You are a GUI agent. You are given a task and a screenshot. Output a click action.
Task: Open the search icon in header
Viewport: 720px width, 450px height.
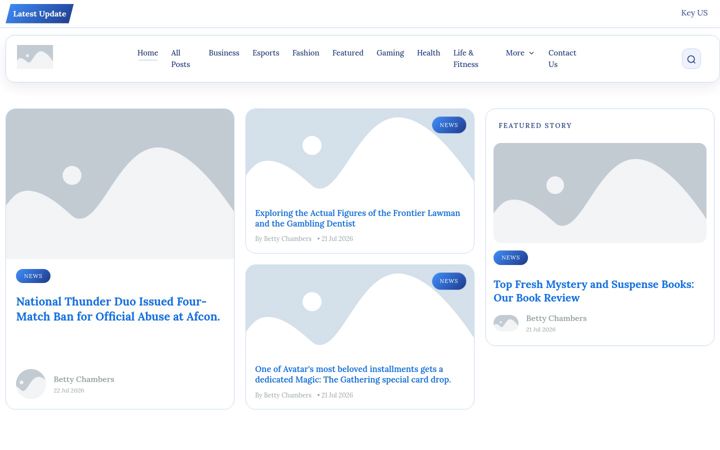(691, 59)
